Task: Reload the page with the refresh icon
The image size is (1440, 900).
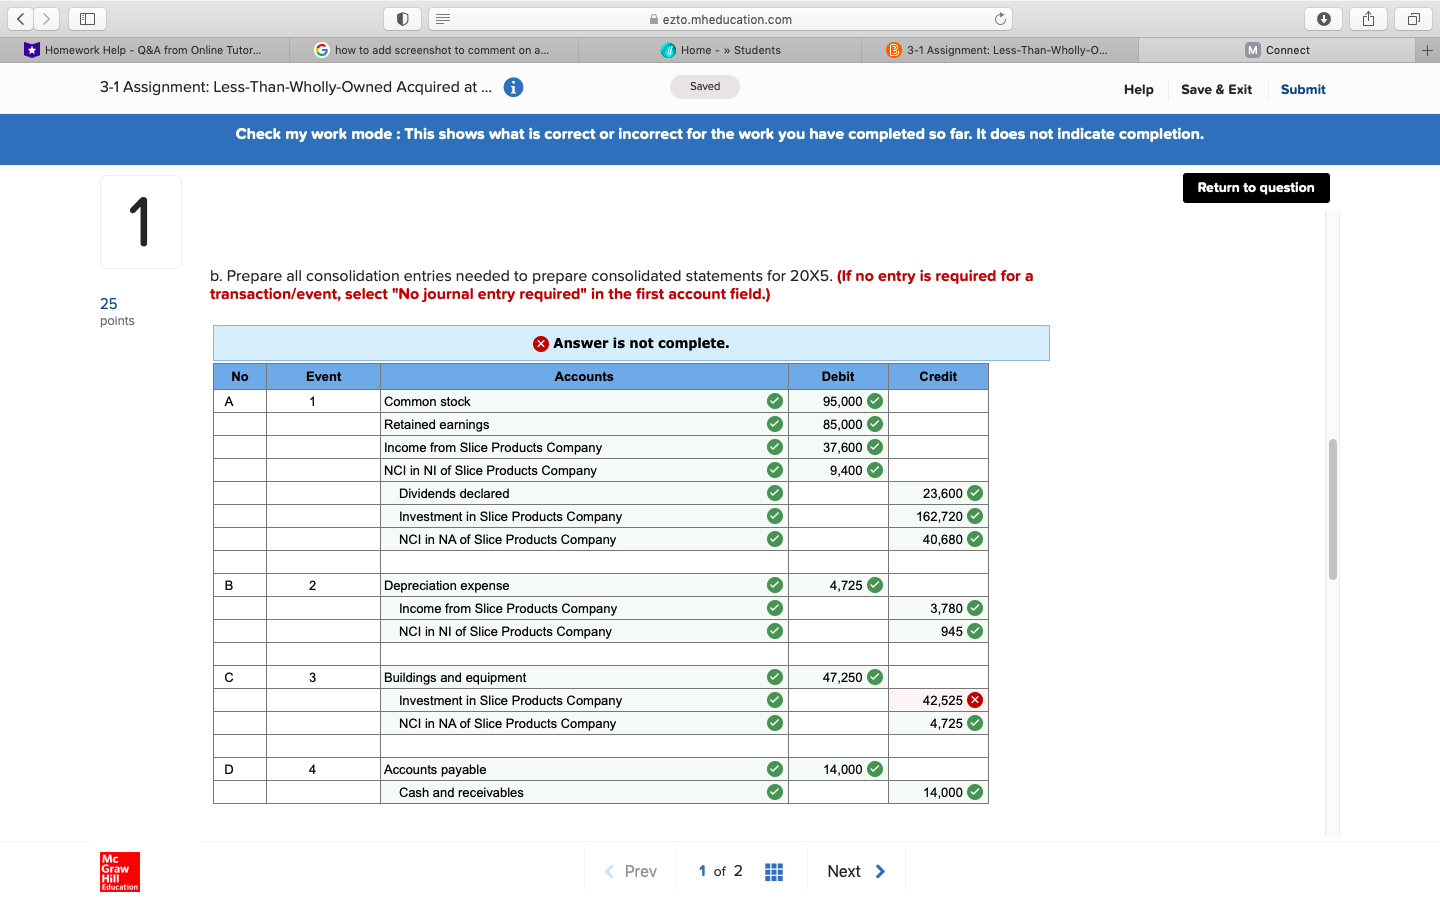Action: point(1000,19)
